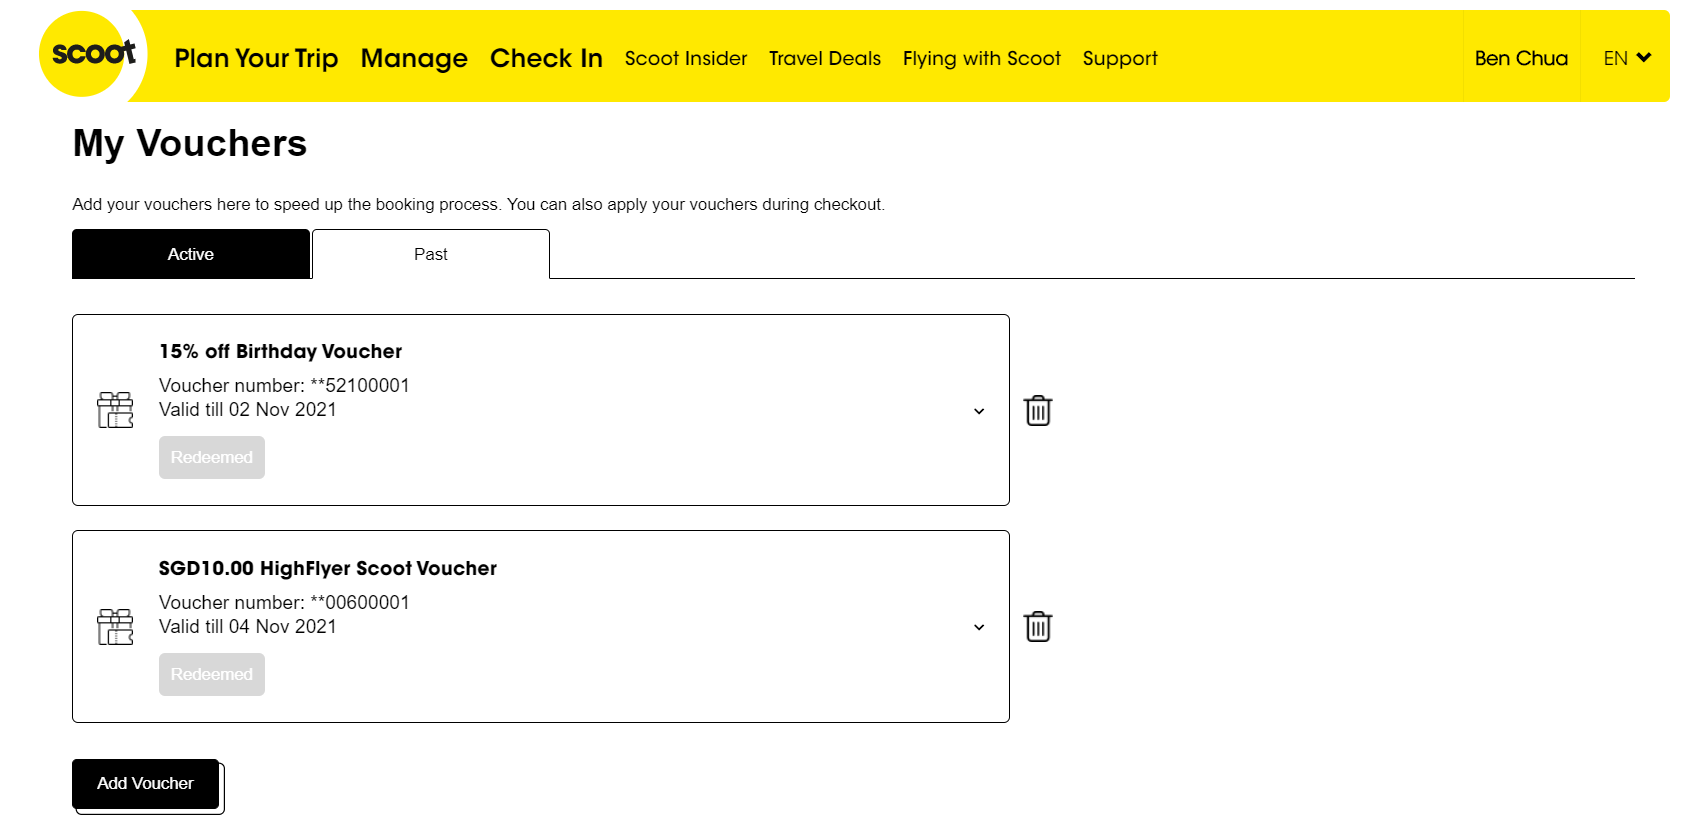This screenshot has width=1690, height=827.
Task: Click the 15% off Birthday Voucher title
Action: [x=280, y=351]
